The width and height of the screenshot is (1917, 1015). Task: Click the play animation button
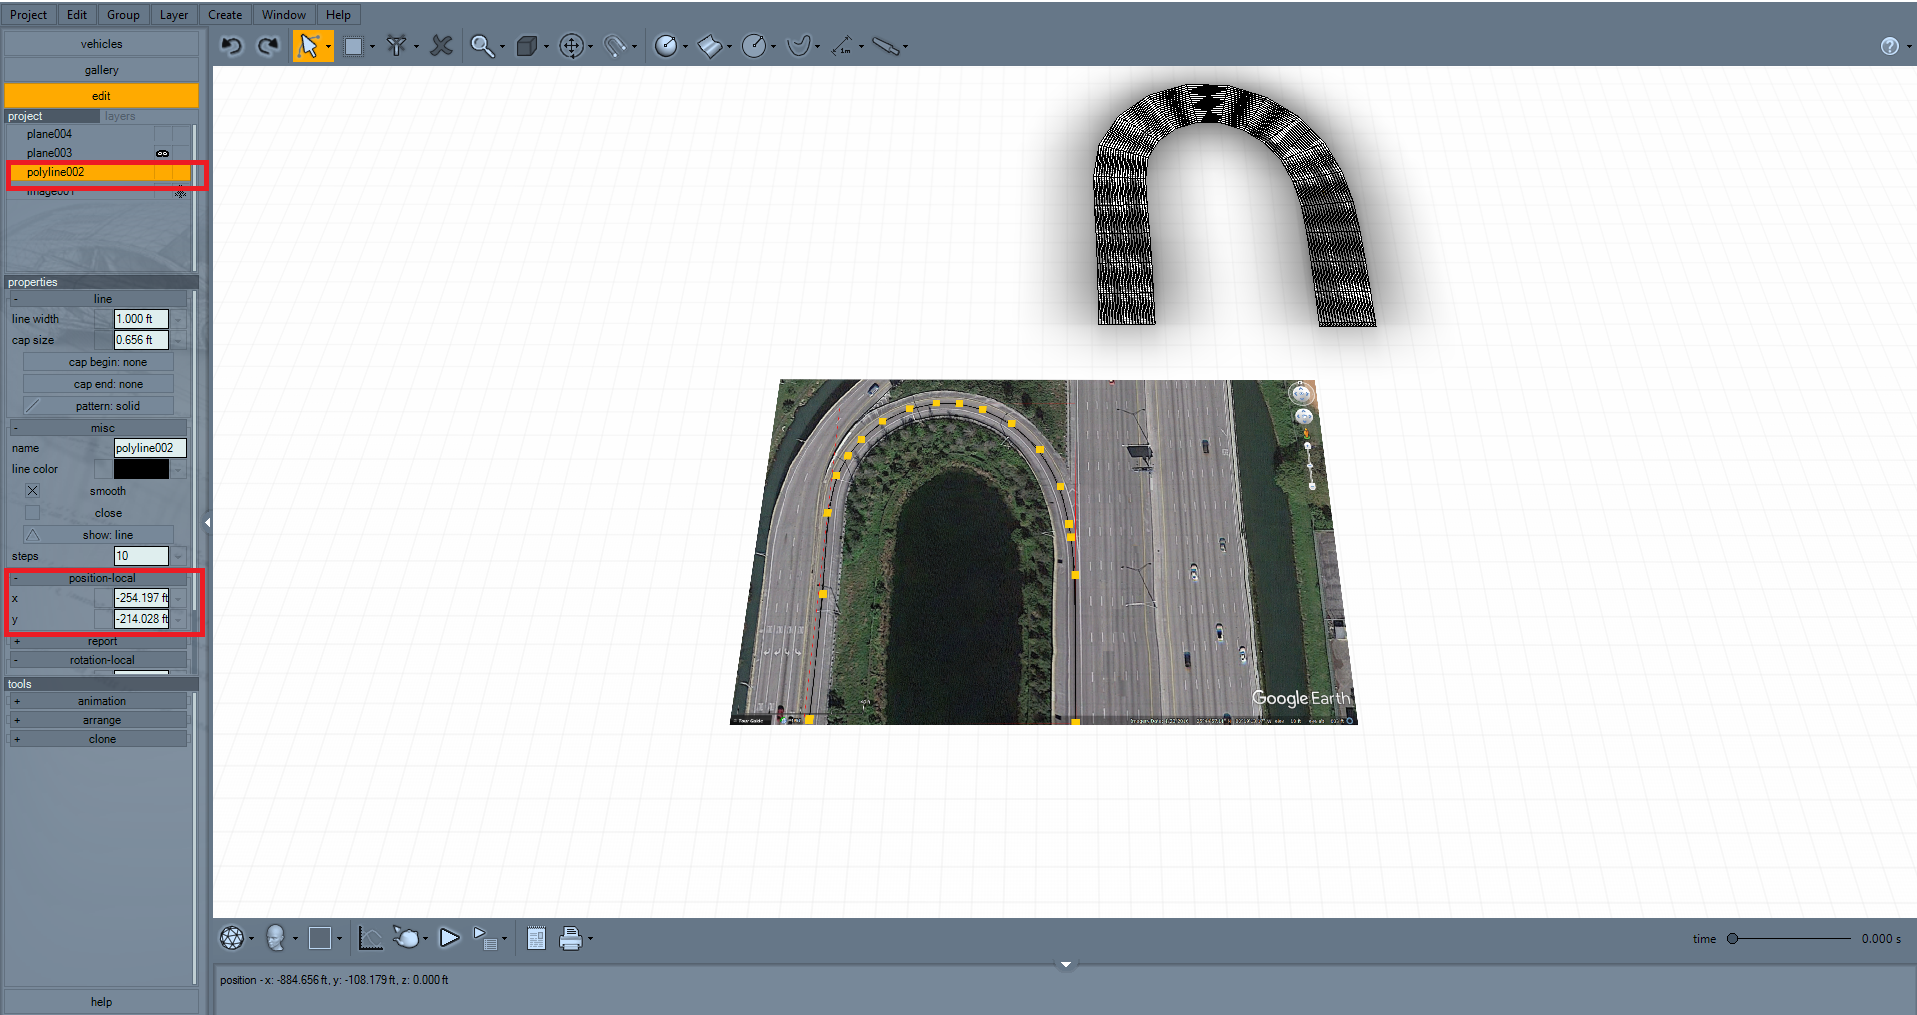pos(449,938)
